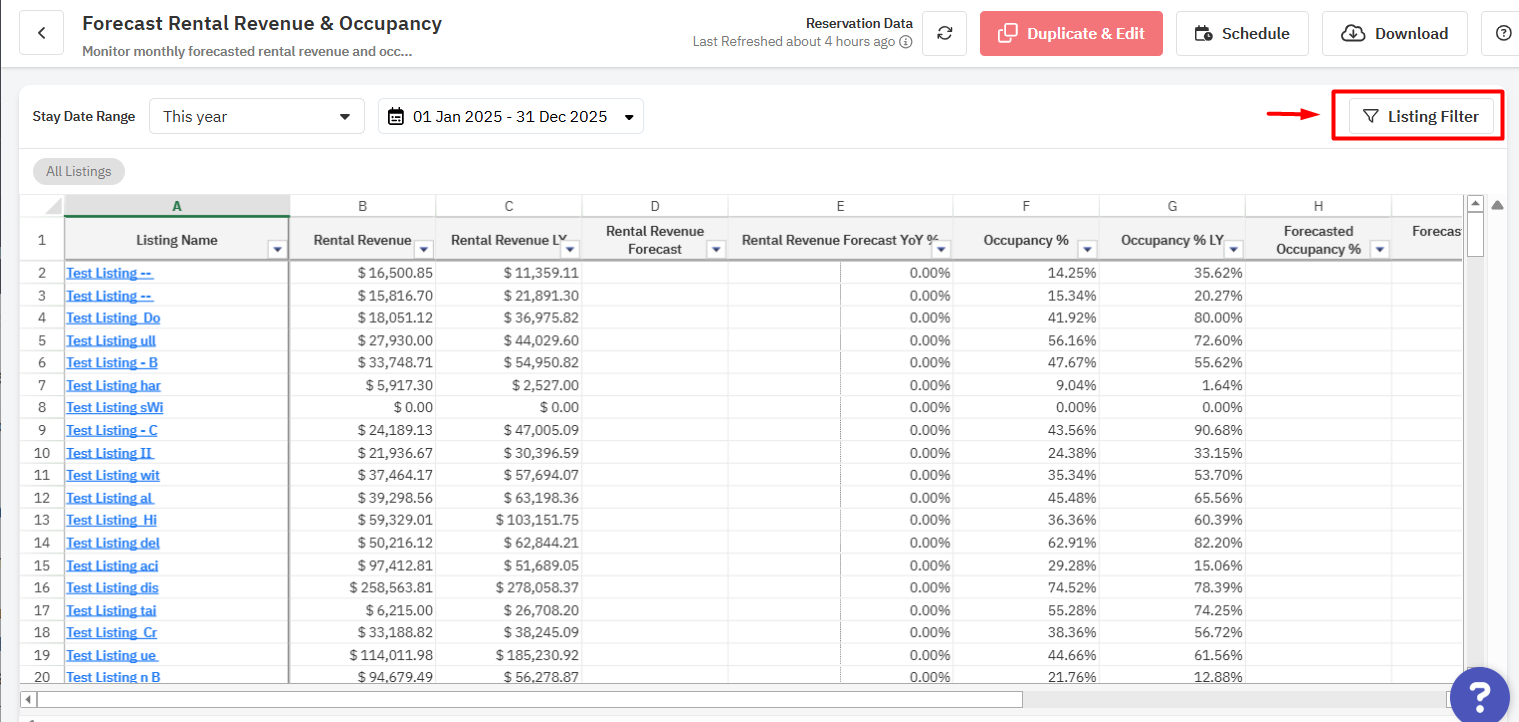Viewport: 1519px width, 722px height.
Task: Refresh the reservation data
Action: pos(944,34)
